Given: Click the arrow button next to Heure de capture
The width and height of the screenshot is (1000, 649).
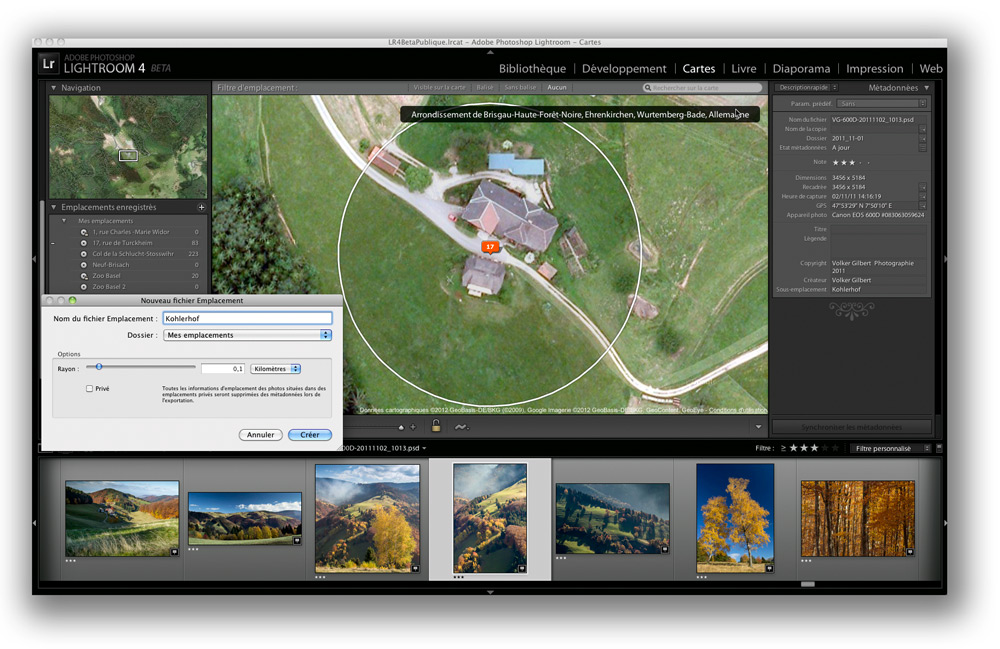Looking at the screenshot, I should point(922,196).
